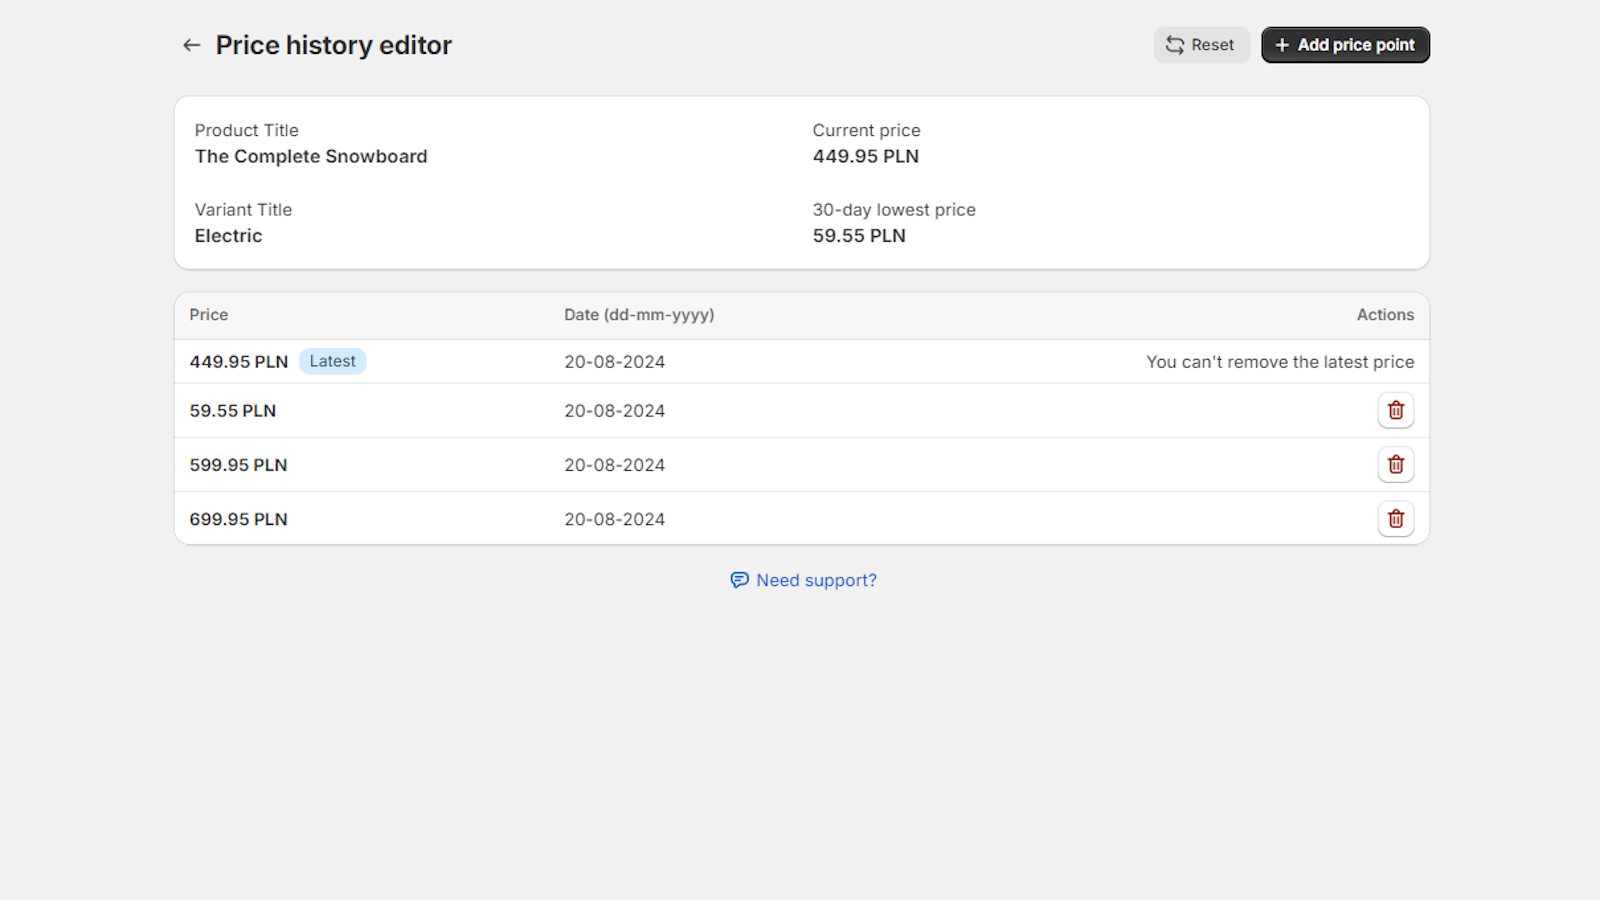Click the 30-day lowest price value
1600x900 pixels.
pyautogui.click(x=859, y=236)
